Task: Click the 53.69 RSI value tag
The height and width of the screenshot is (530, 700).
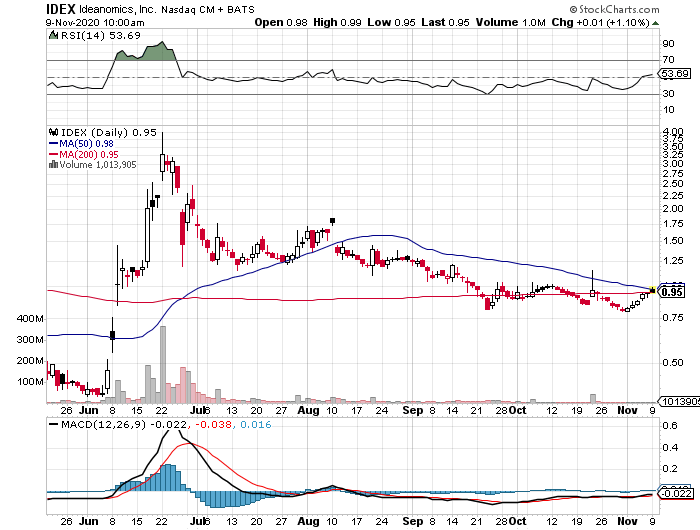Action: pos(675,73)
